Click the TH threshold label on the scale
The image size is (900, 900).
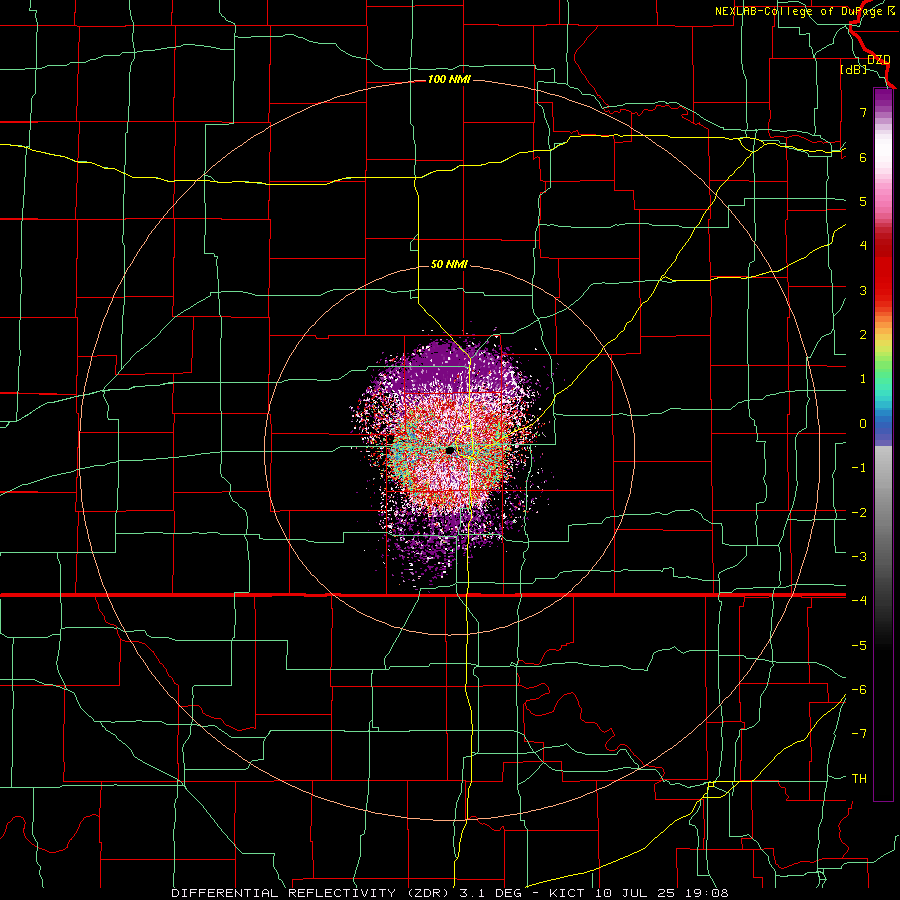click(859, 778)
